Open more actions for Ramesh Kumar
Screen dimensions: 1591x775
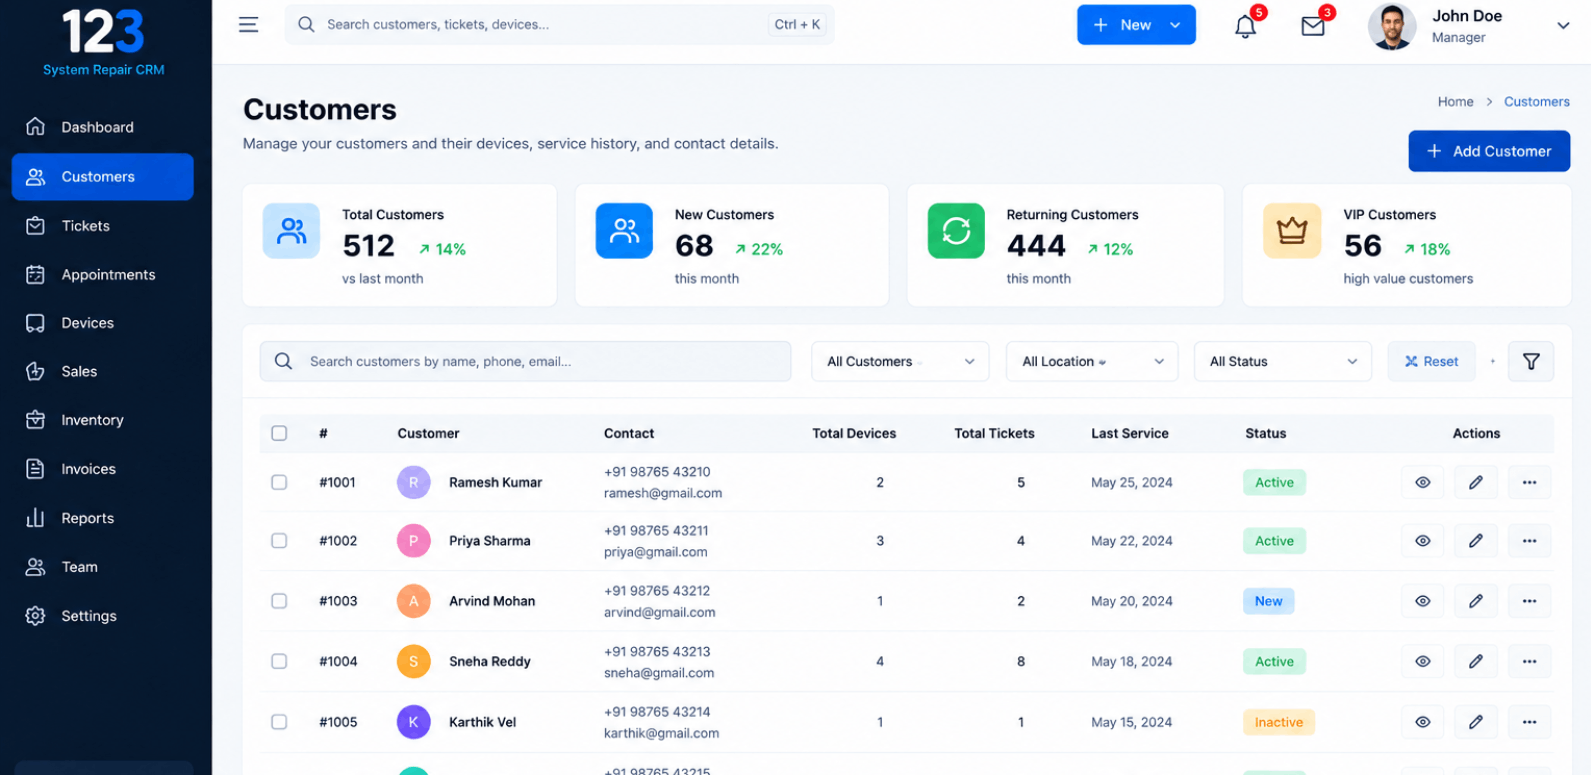[1529, 482]
